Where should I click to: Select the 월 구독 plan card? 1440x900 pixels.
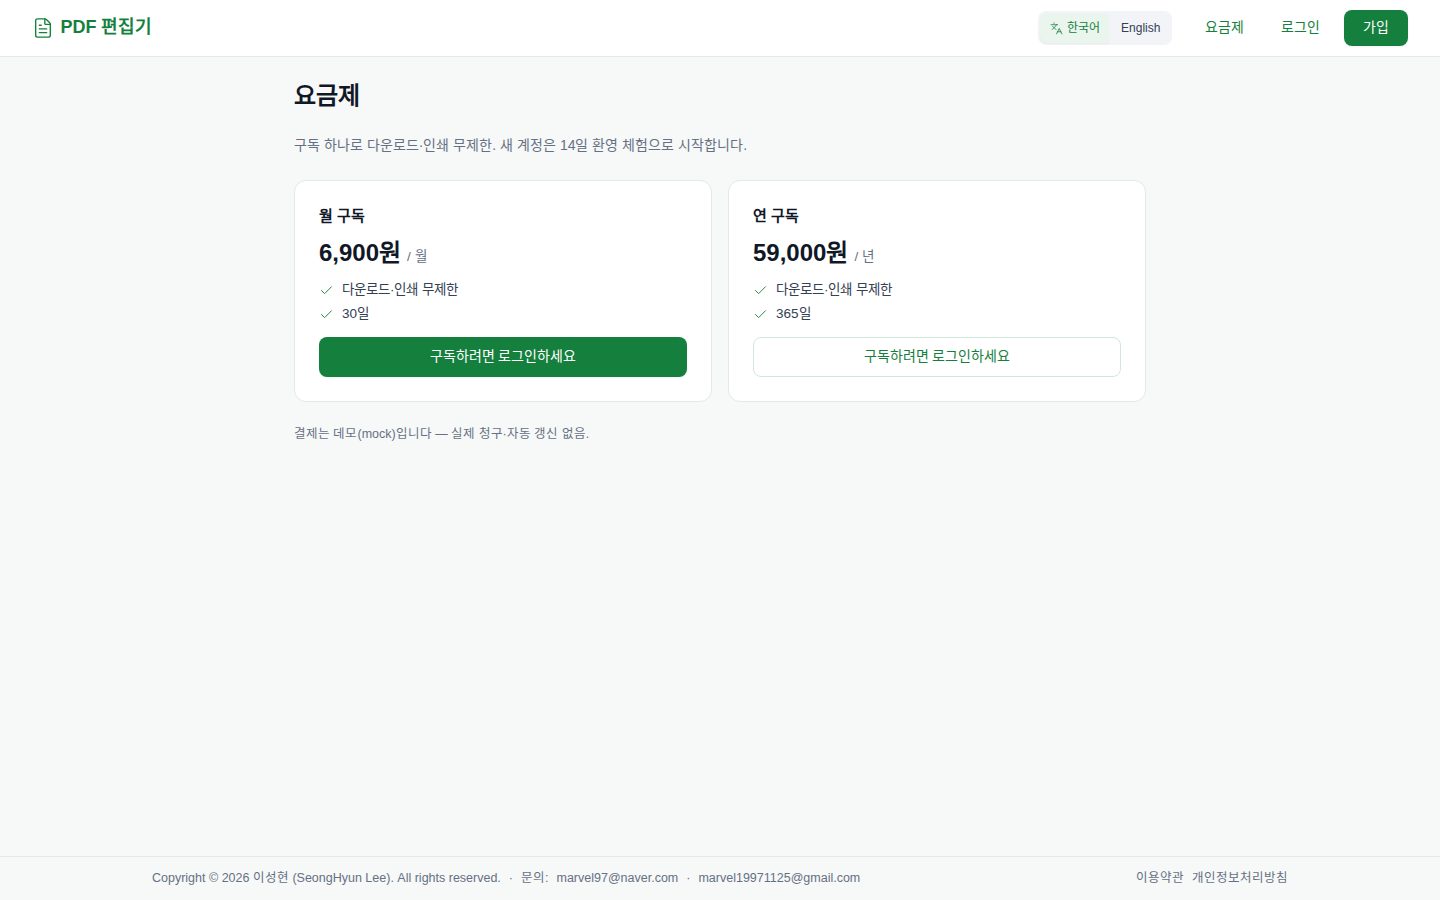(x=503, y=291)
